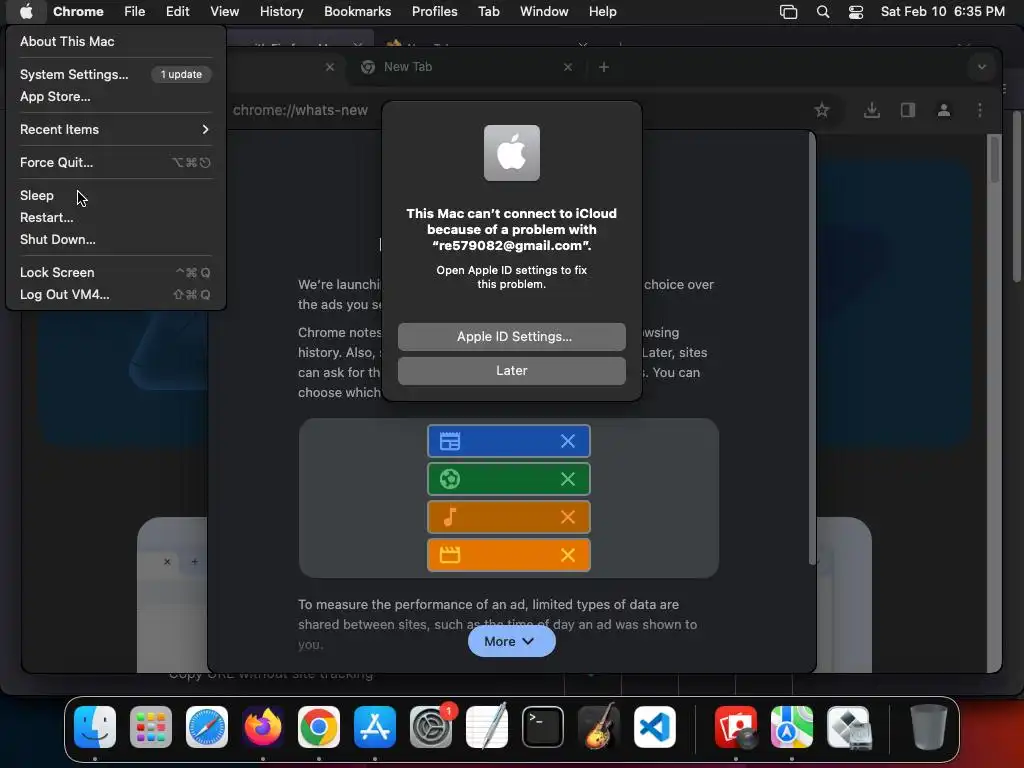Expand the tab search chevron

(981, 67)
